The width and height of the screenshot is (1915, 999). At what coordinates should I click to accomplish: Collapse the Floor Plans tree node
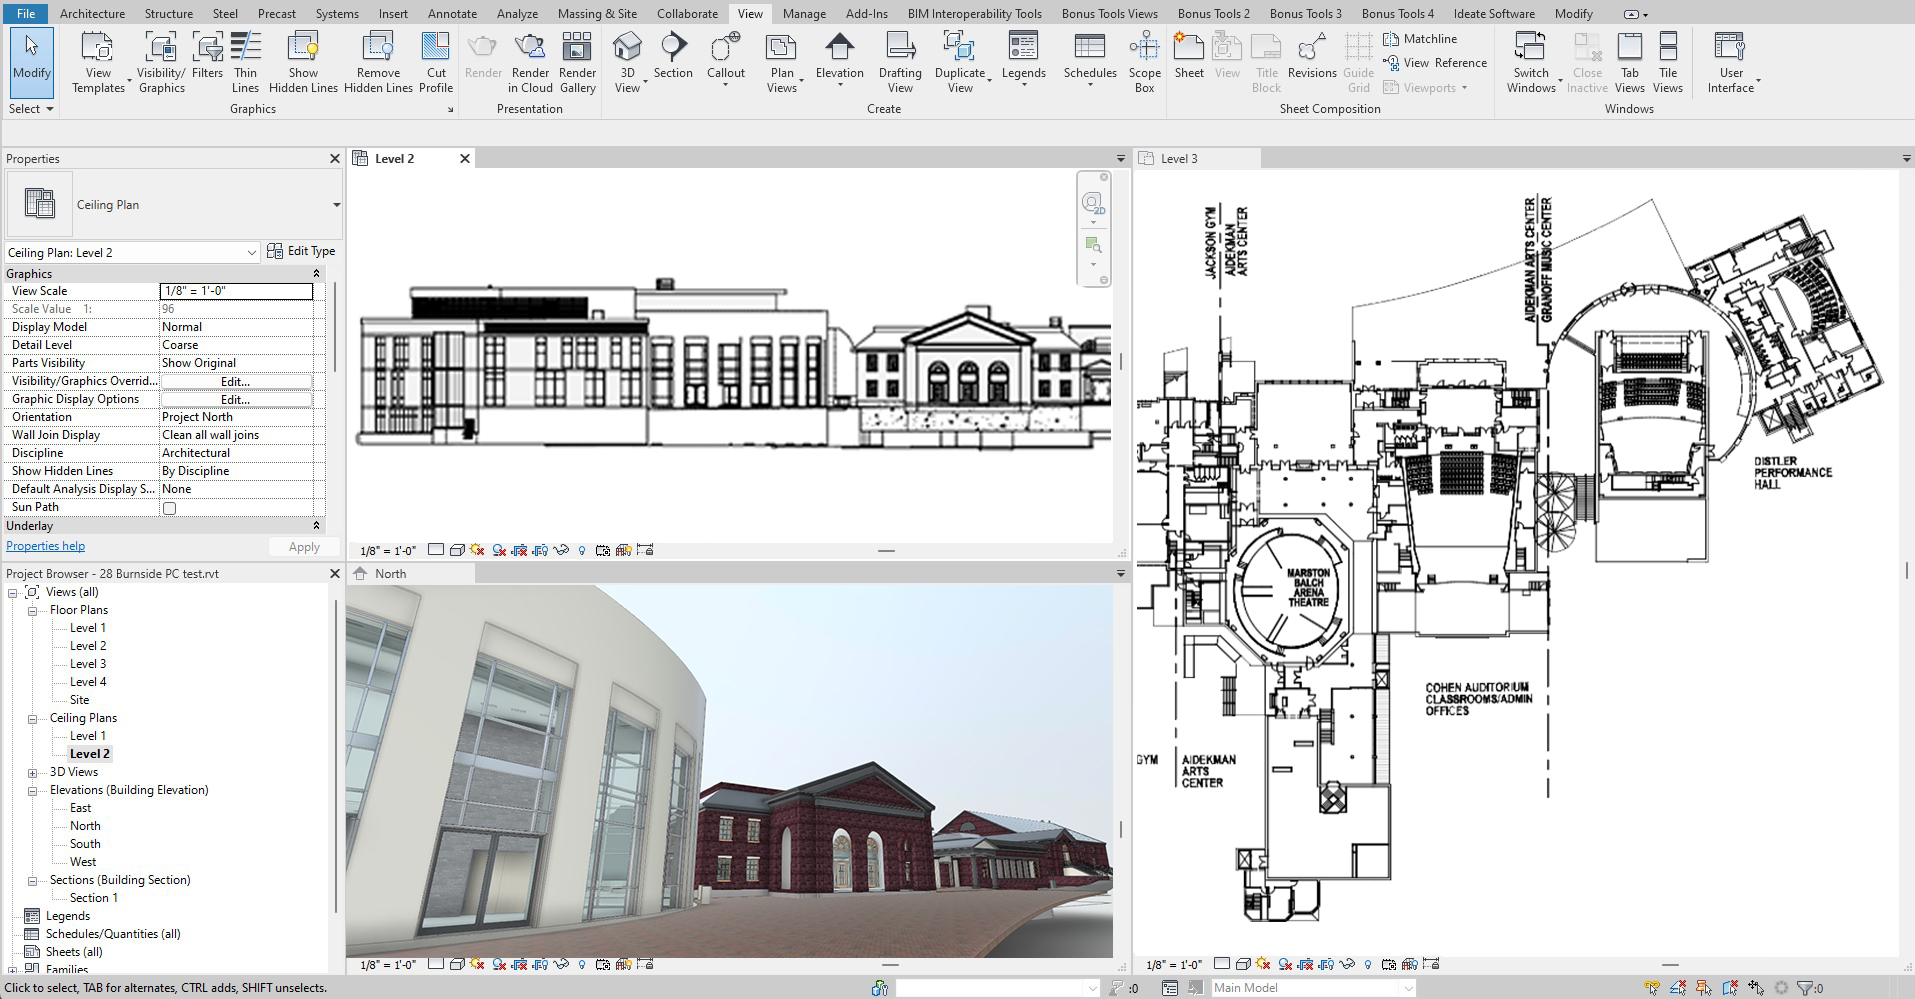tap(33, 610)
